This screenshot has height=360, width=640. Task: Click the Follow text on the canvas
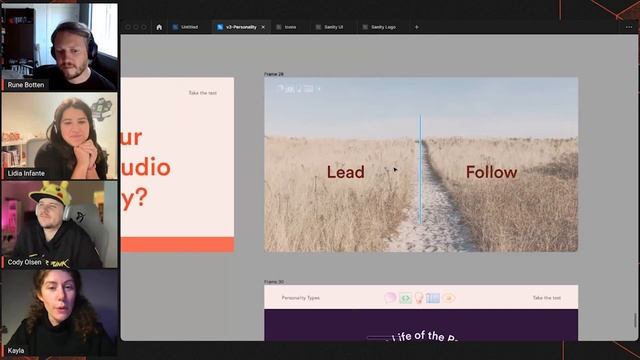(491, 172)
